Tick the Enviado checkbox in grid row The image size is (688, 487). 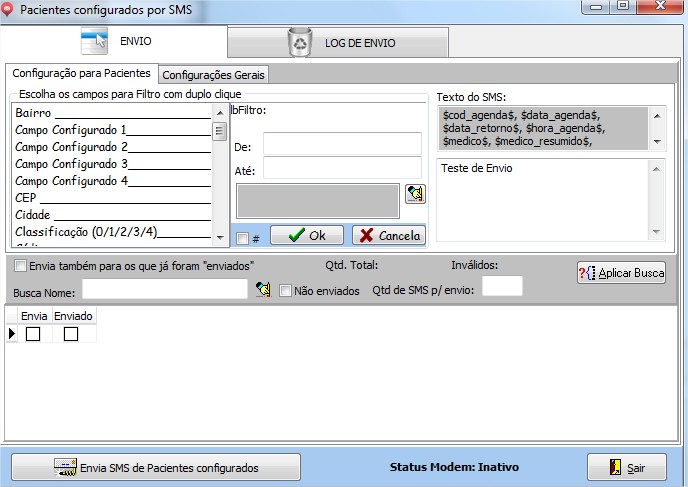pos(71,334)
